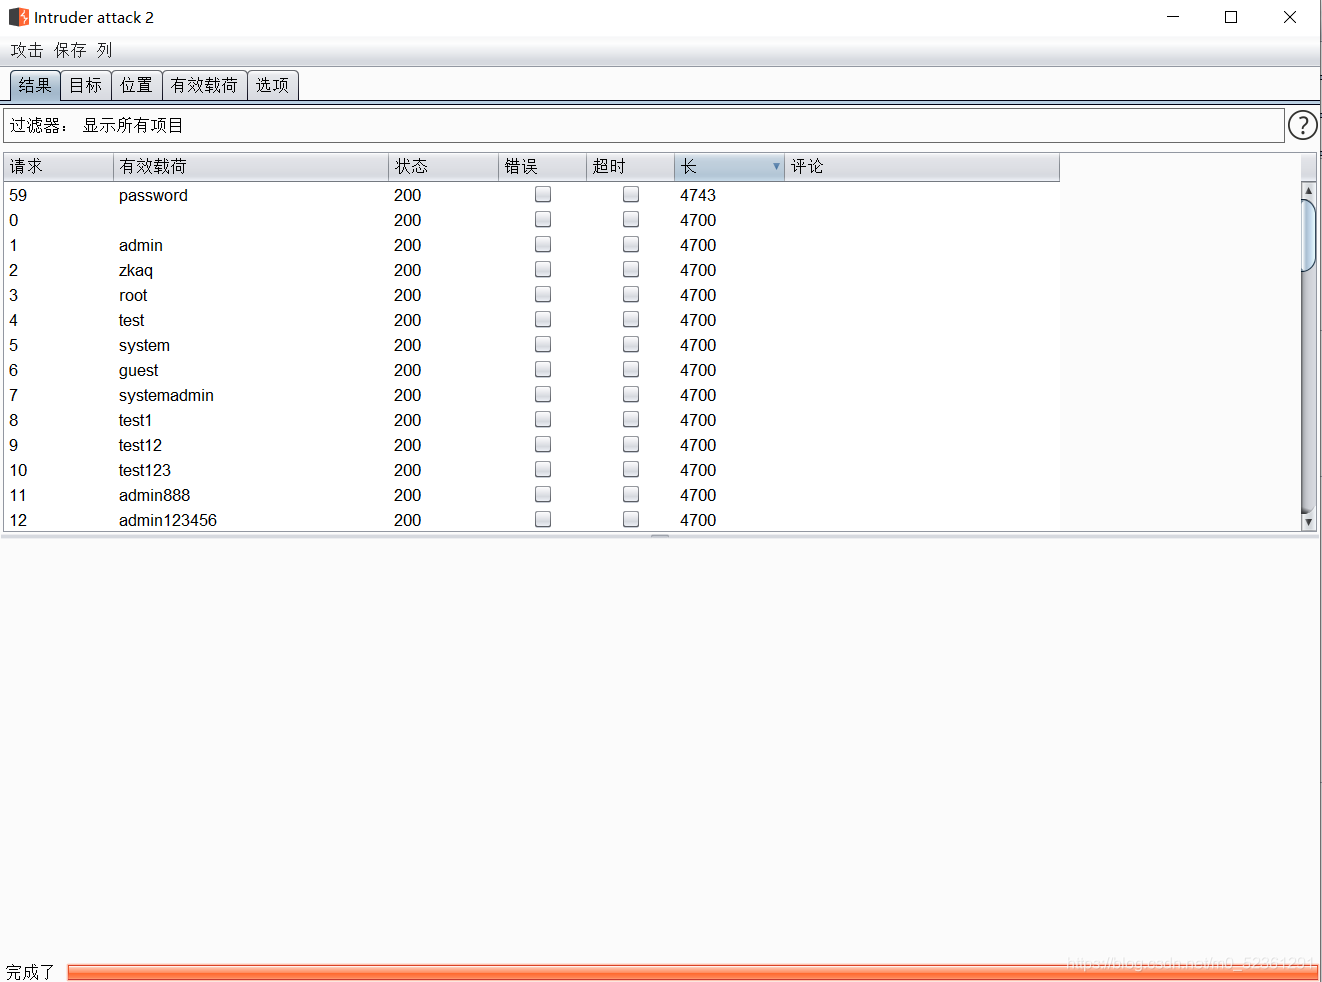Select the admin payload row

click(x=531, y=245)
